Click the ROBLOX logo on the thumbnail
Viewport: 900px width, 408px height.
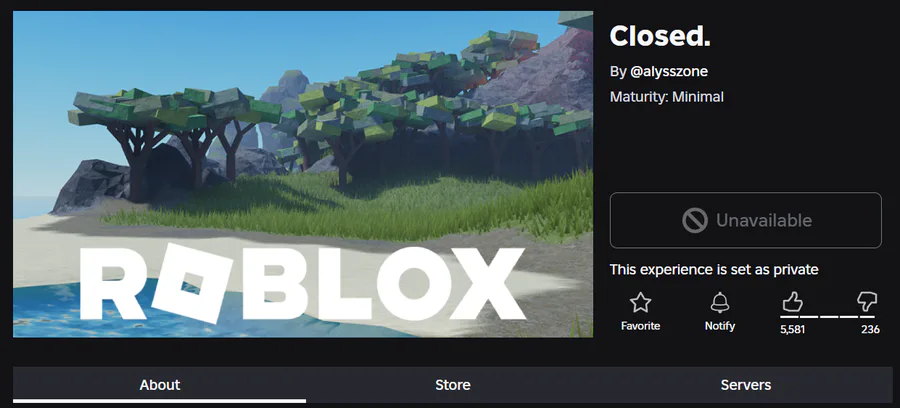tap(302, 282)
